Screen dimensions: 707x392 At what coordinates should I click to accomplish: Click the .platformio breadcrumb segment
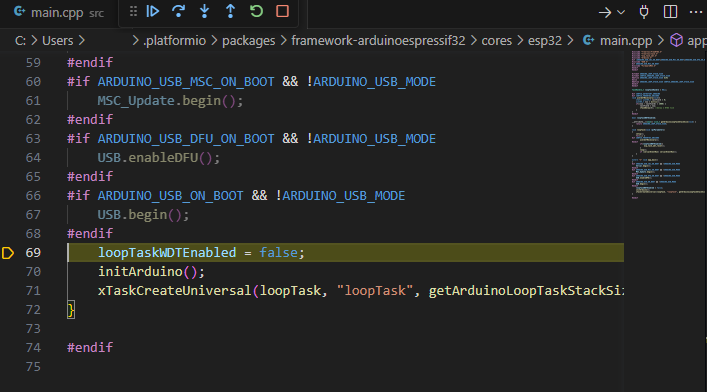coord(174,41)
